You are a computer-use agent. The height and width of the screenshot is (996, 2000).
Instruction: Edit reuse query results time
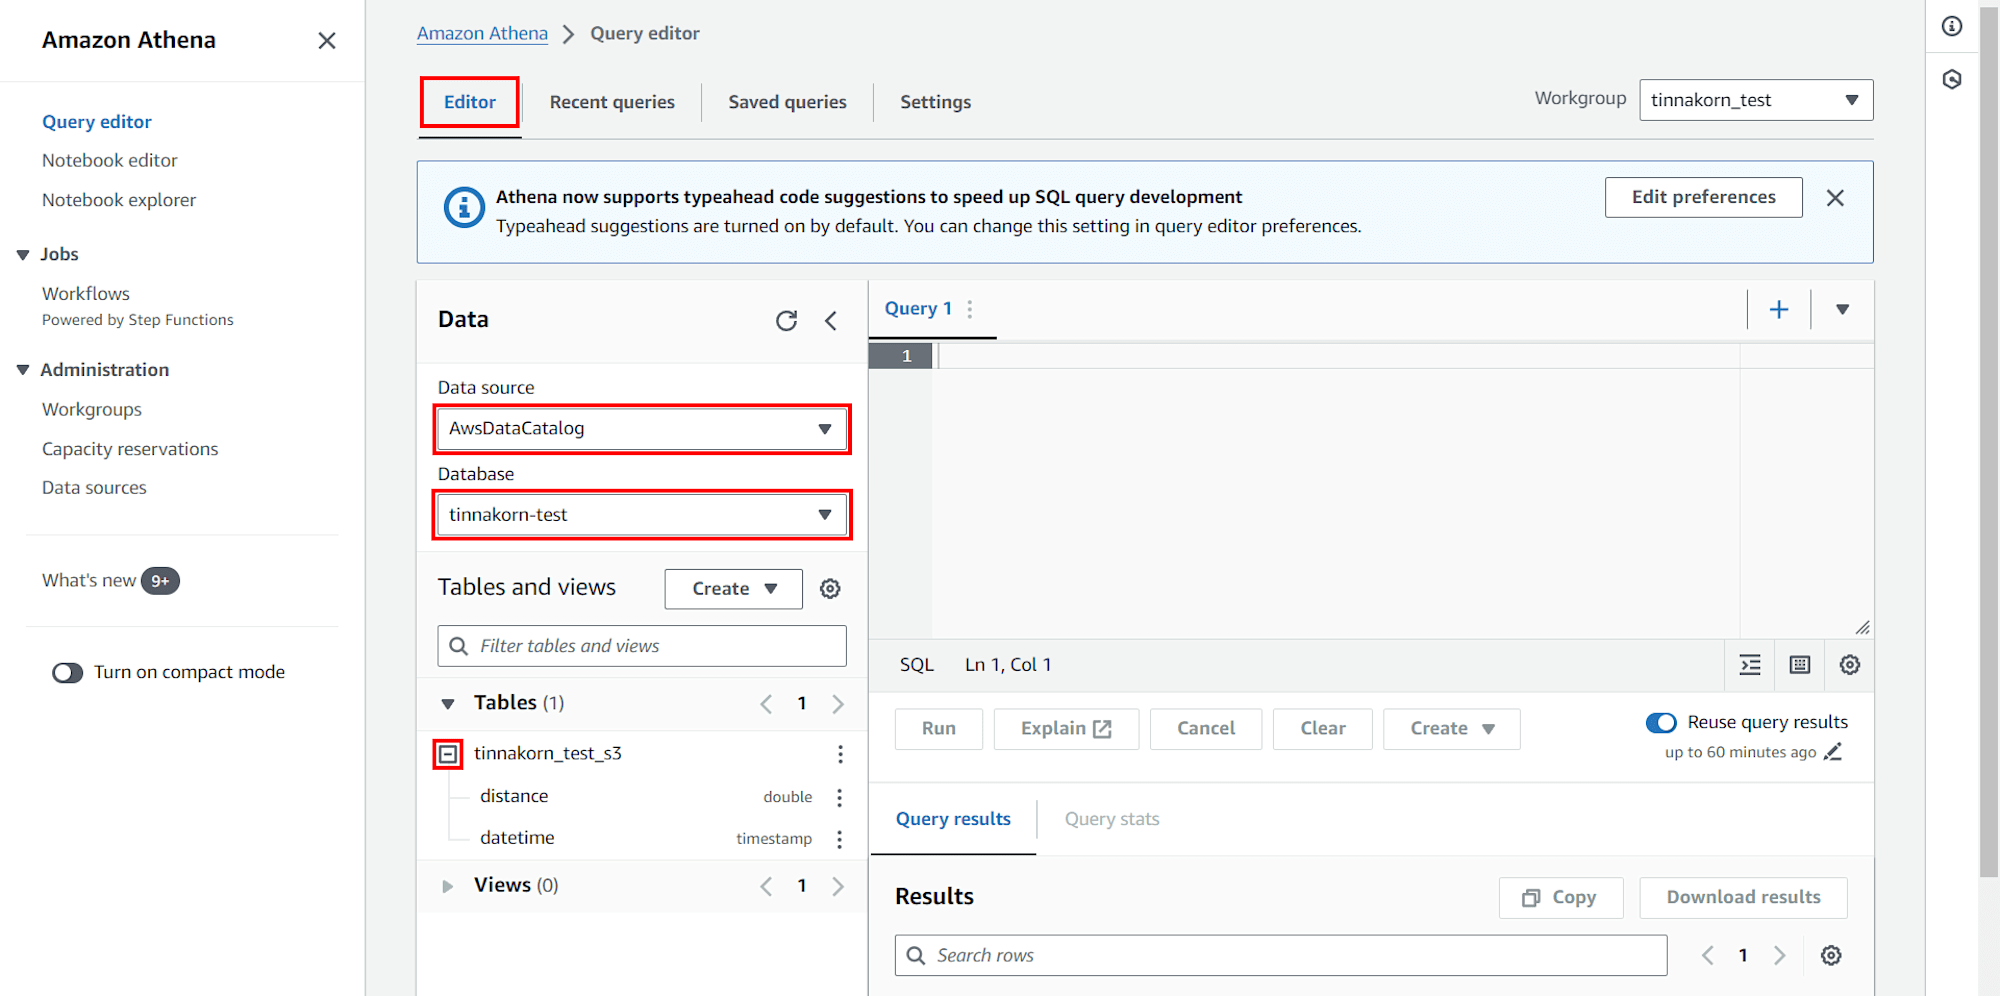pyautogui.click(x=1833, y=752)
